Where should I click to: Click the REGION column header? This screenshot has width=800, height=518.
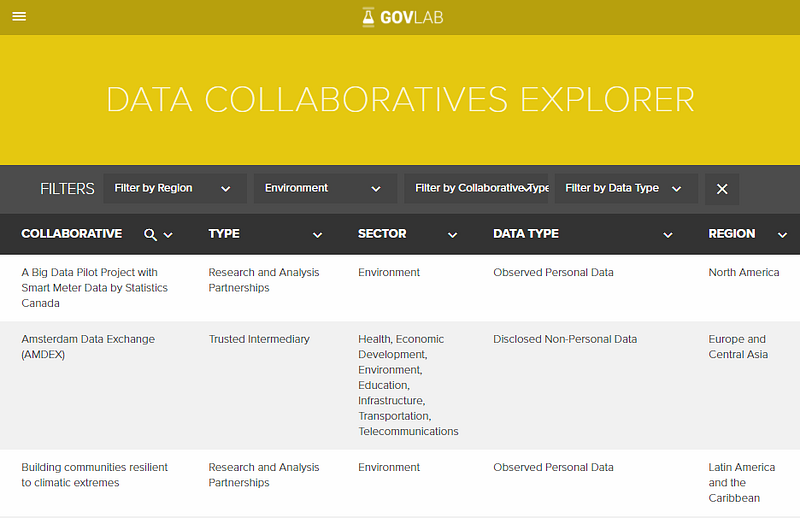coord(732,234)
